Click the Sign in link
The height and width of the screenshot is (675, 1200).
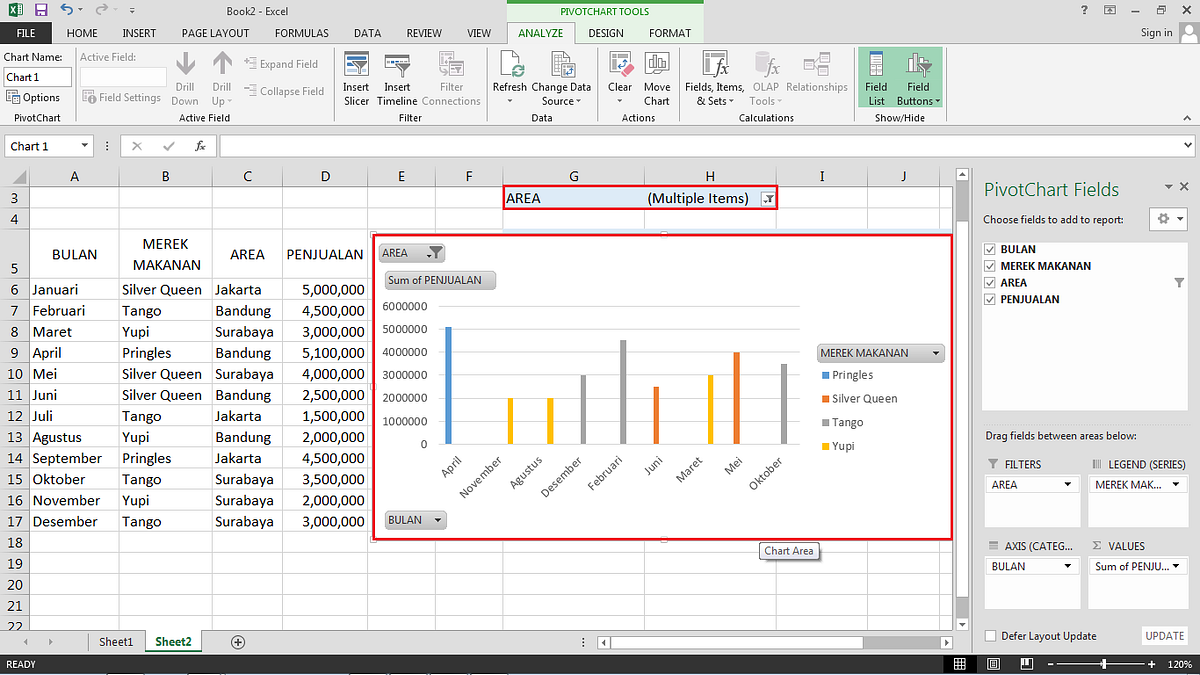1156,32
